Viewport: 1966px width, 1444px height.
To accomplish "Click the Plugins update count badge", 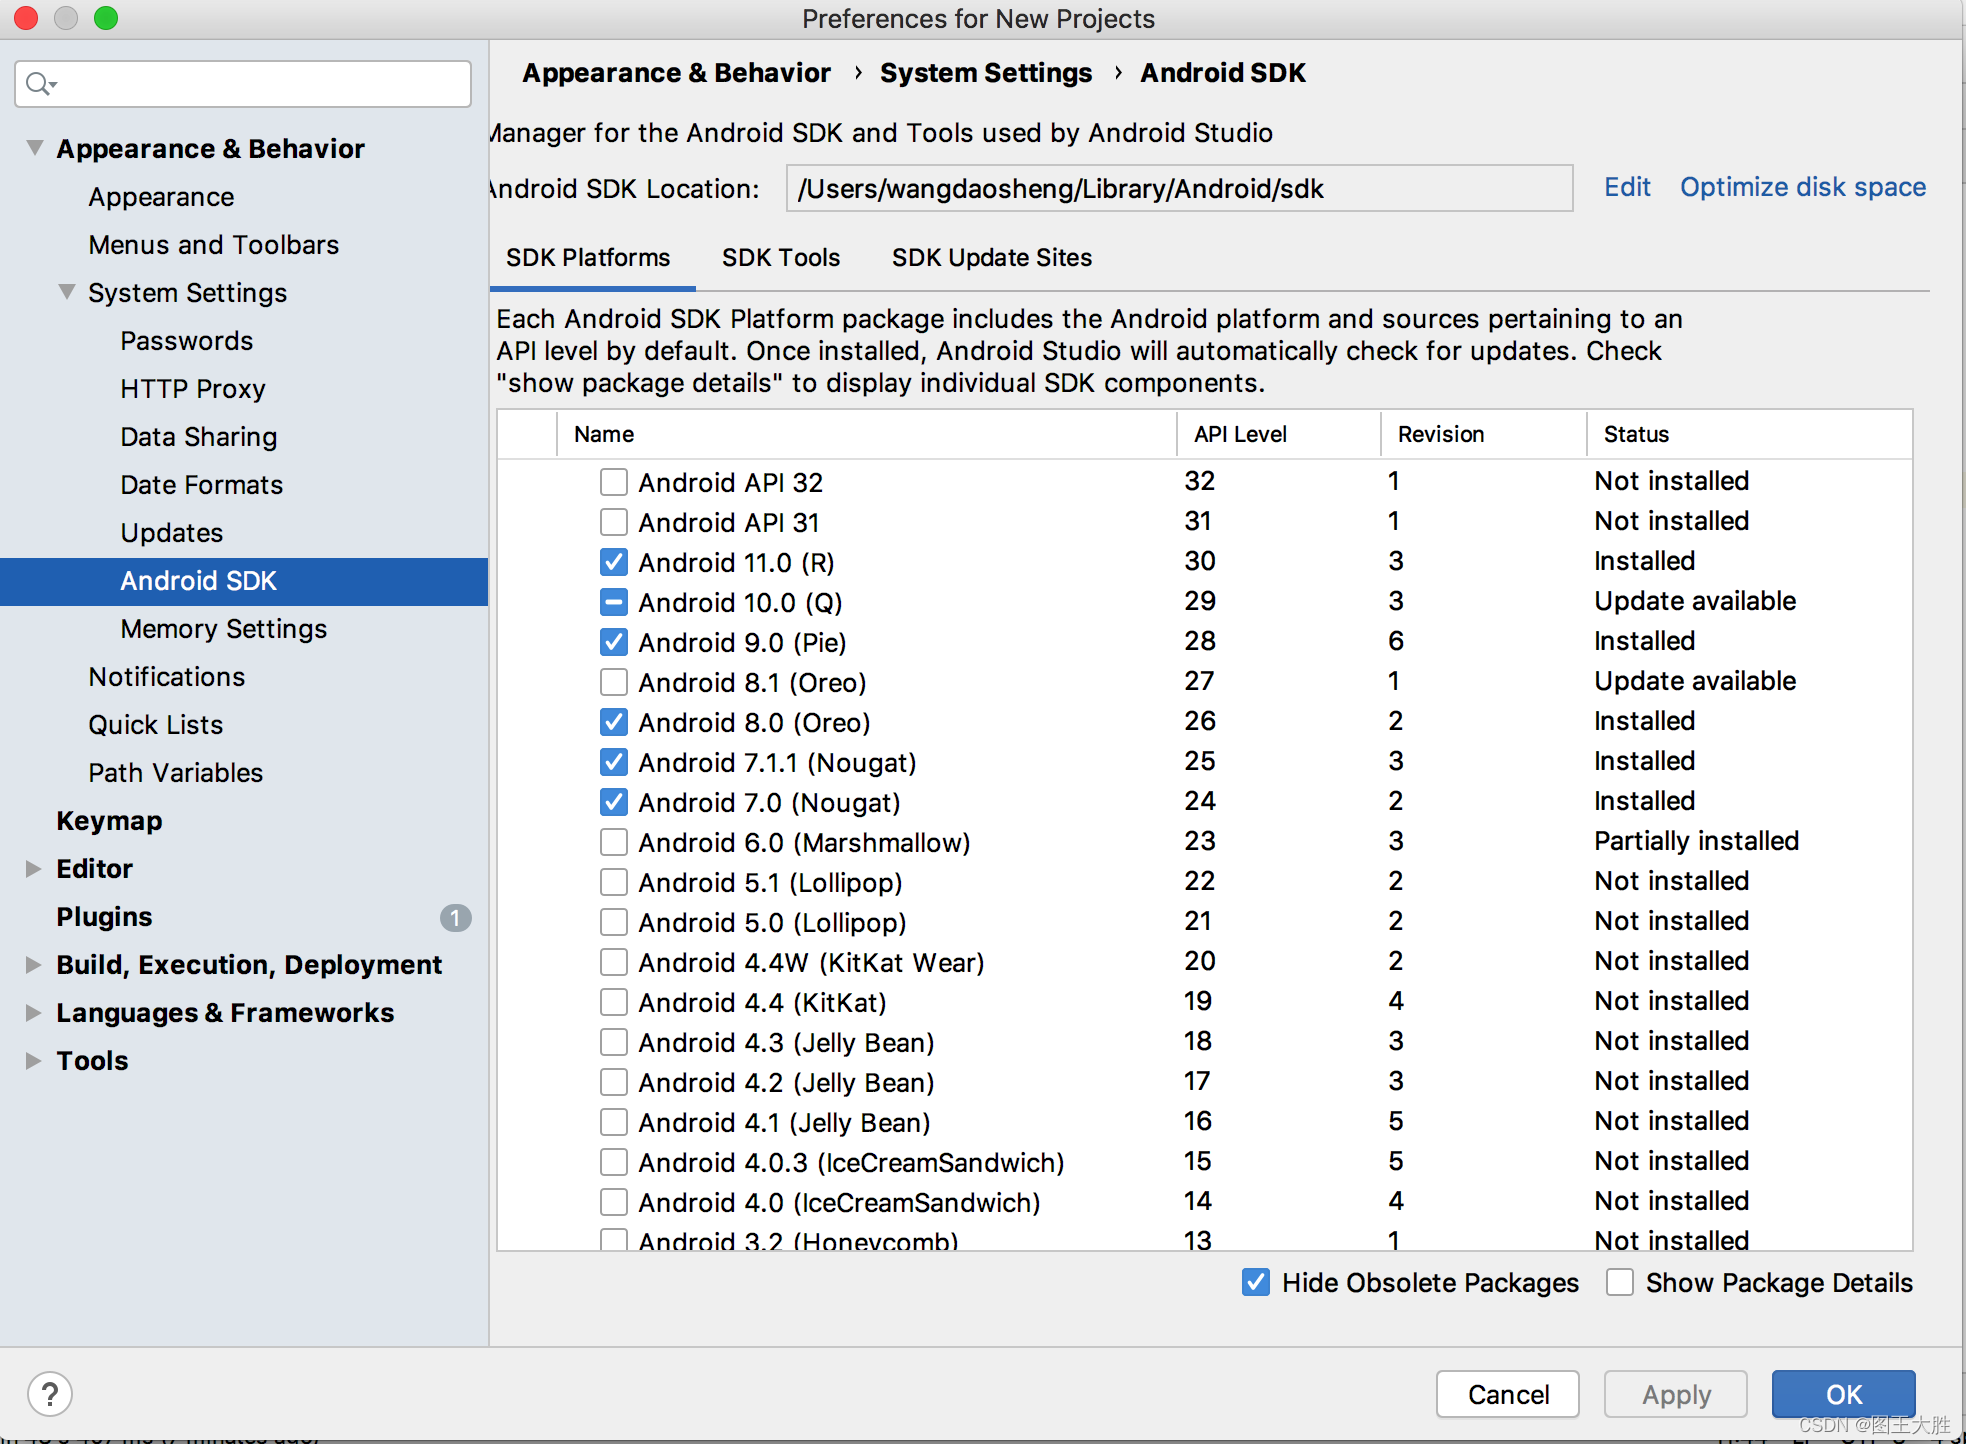I will point(455,917).
